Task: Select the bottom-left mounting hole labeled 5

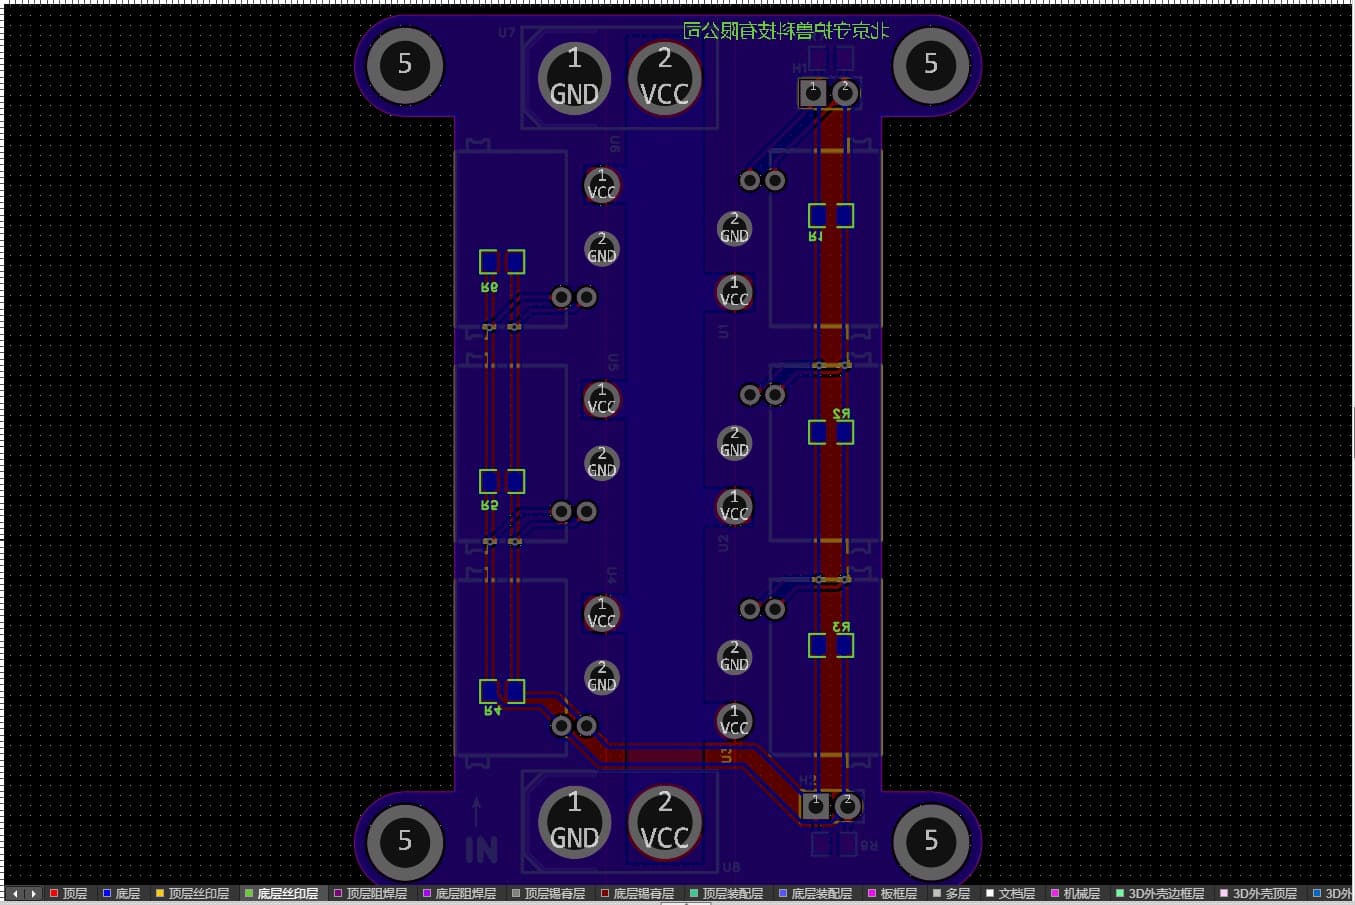Action: pos(405,841)
